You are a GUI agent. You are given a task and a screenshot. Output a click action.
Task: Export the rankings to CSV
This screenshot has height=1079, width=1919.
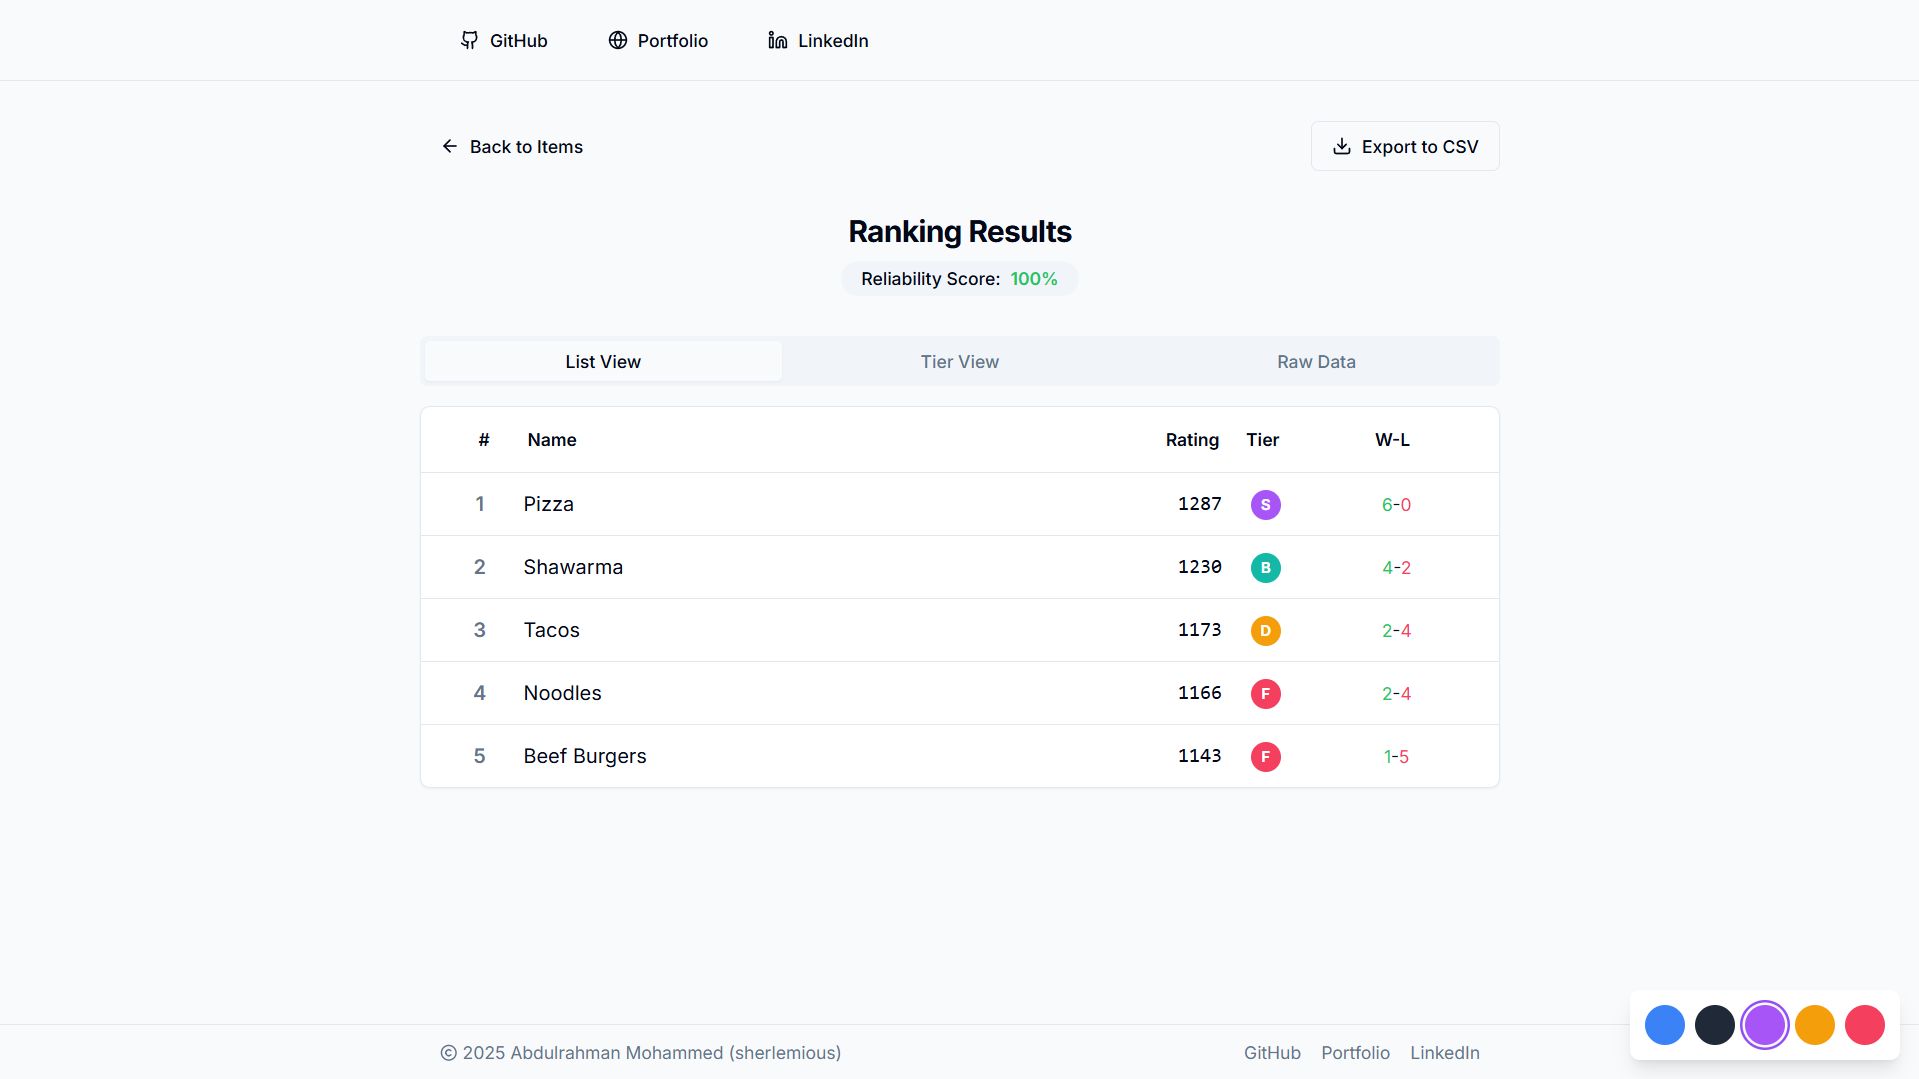[x=1405, y=146]
